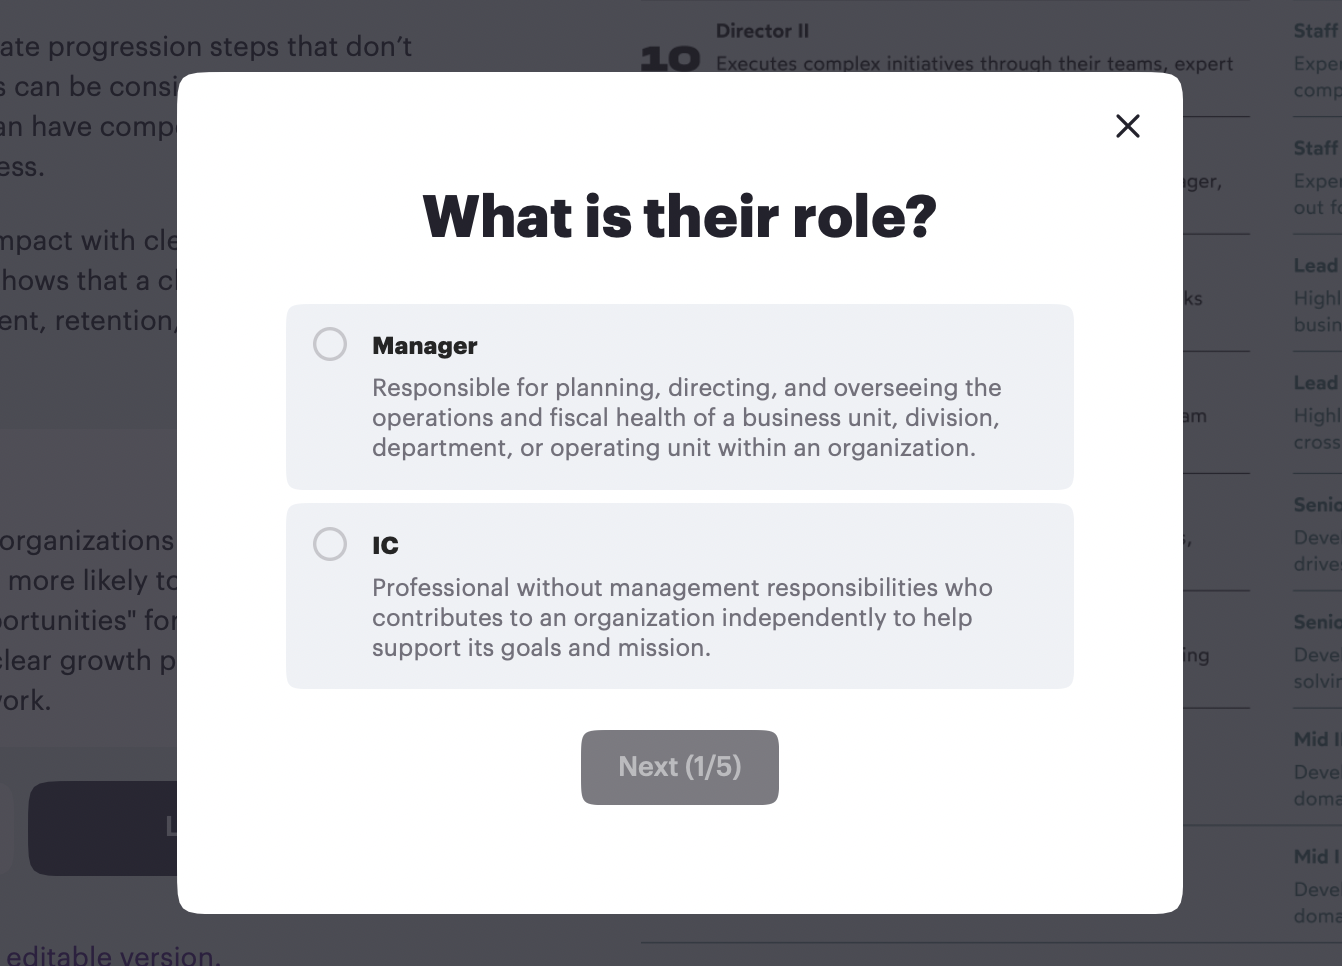Close the role selection dialog
This screenshot has width=1342, height=966.
1128,126
